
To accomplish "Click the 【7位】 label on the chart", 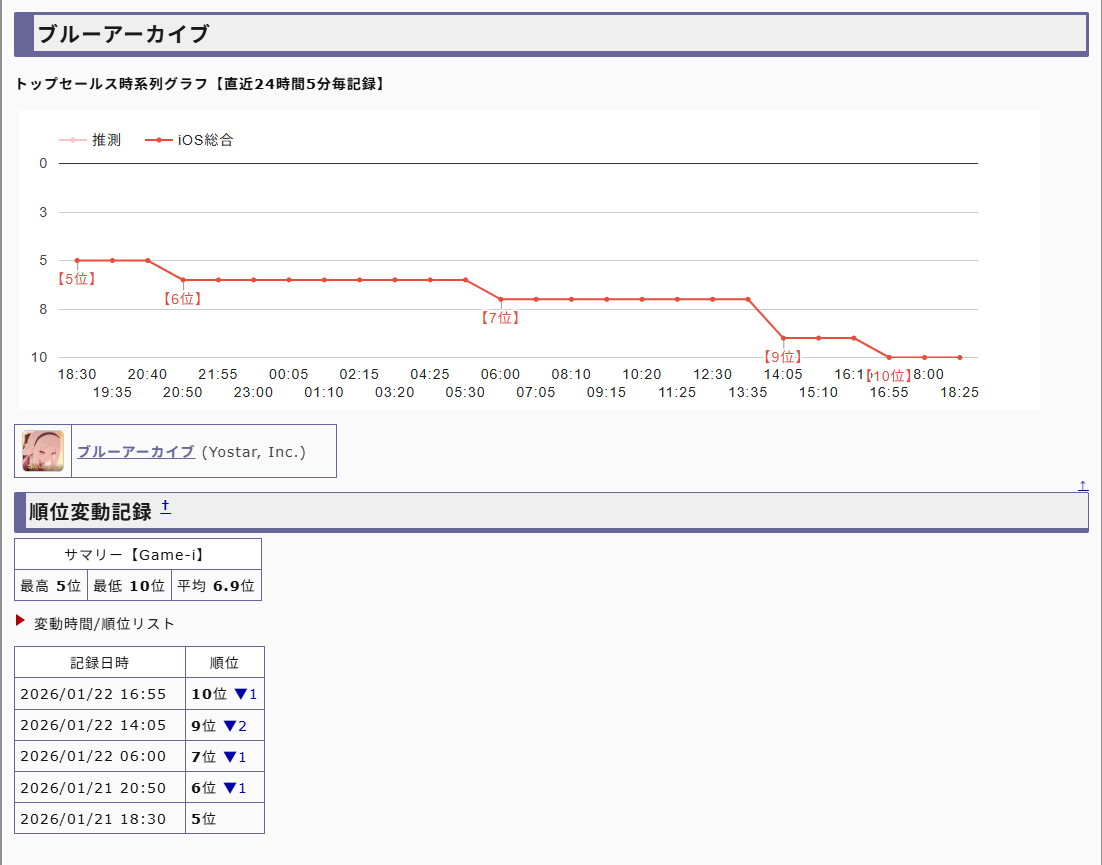I will (500, 318).
